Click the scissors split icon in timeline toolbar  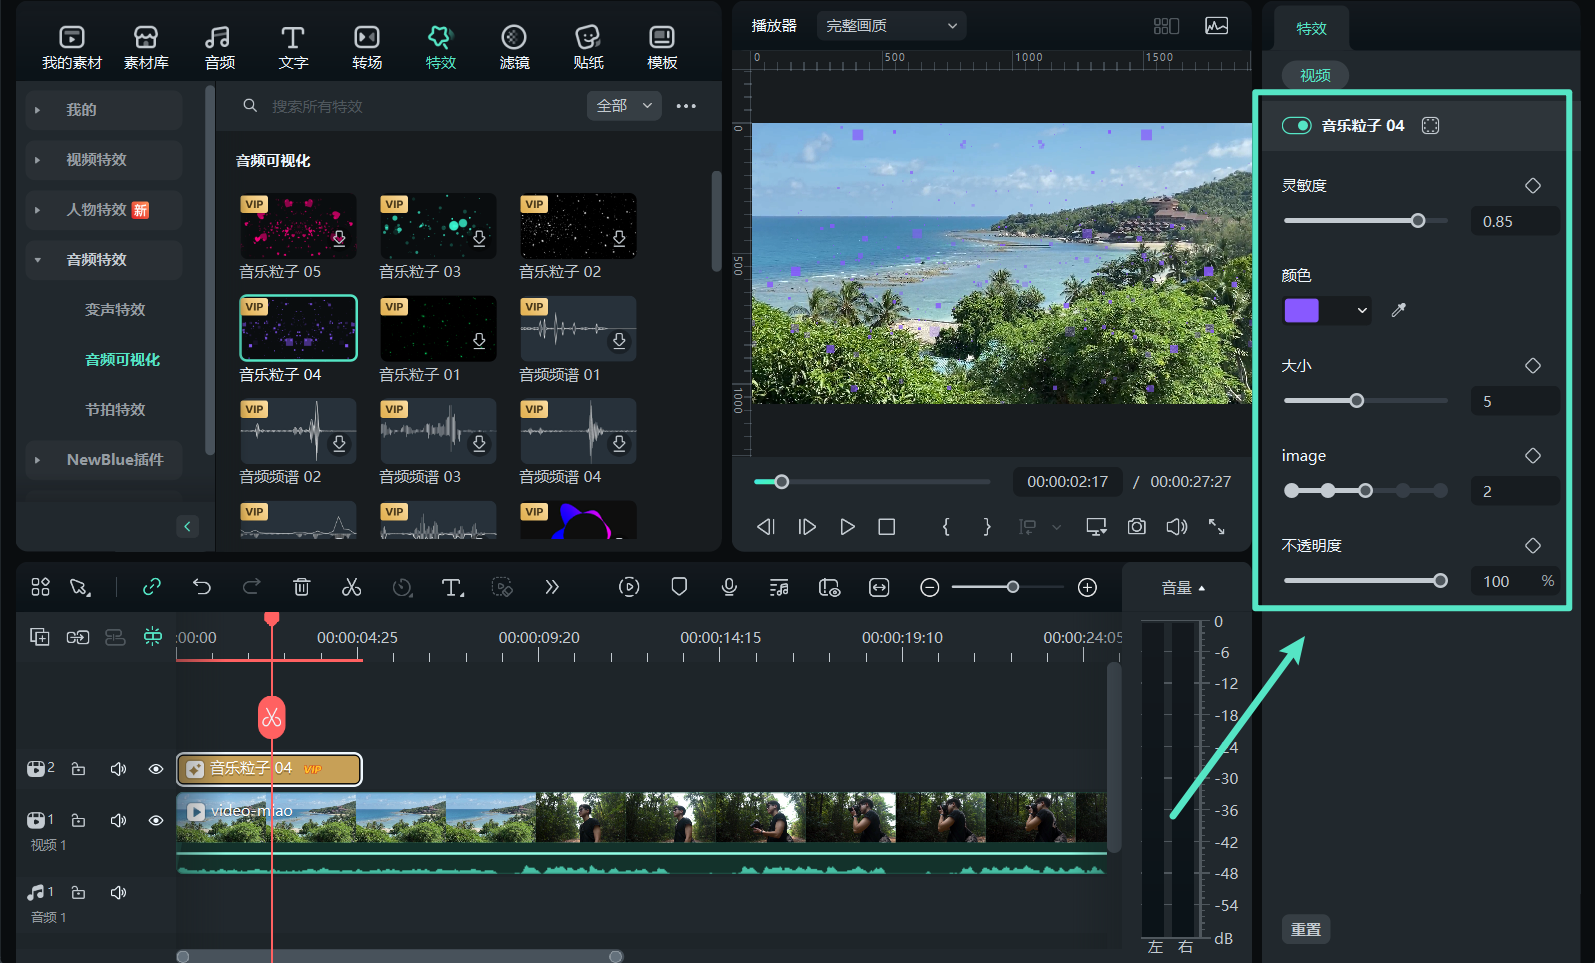(x=351, y=587)
